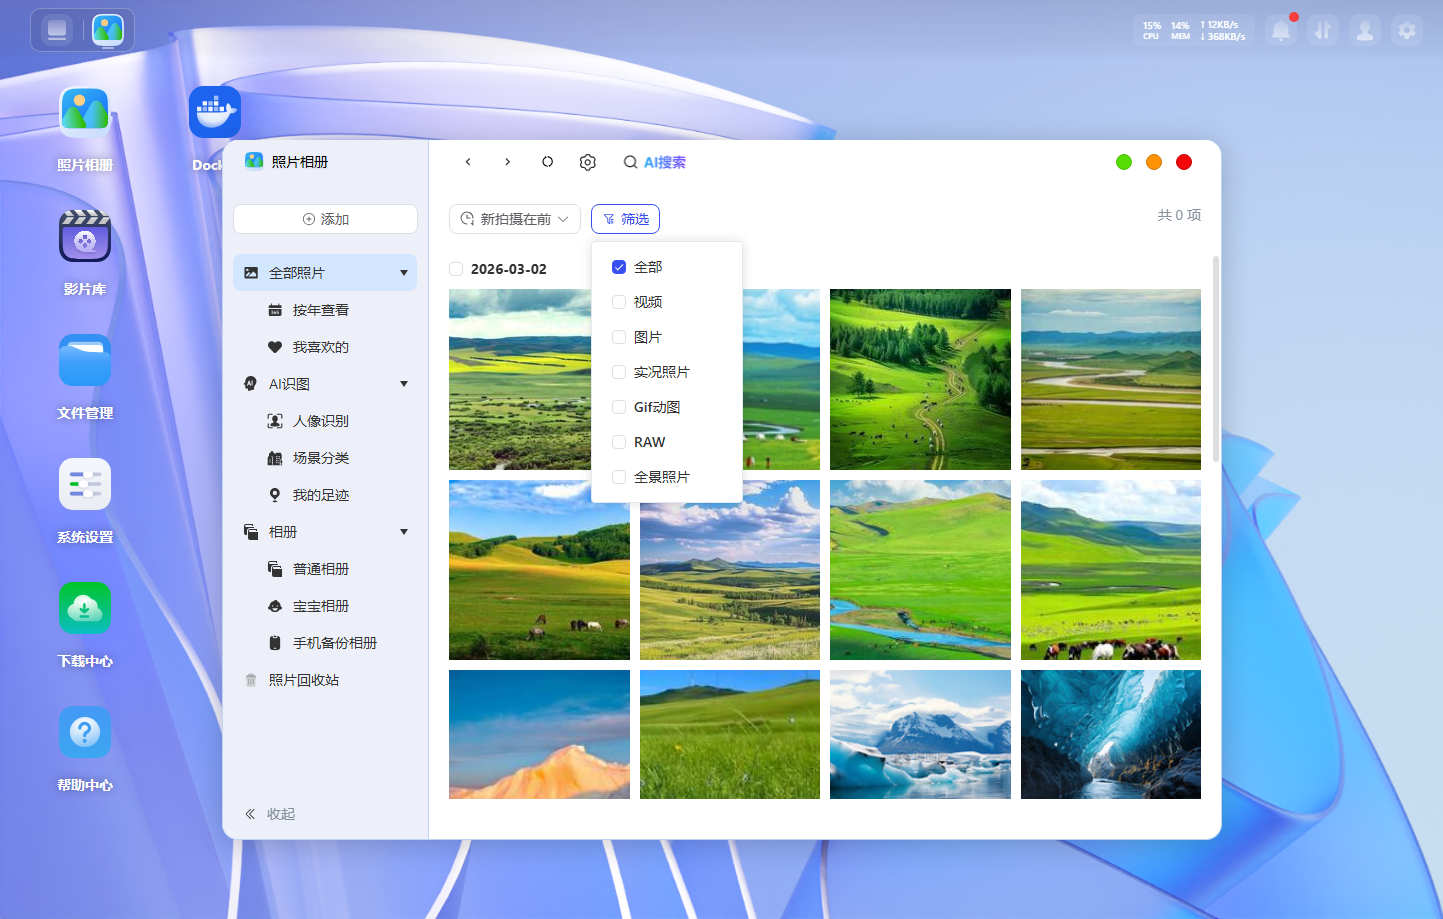Open the Docker desktop icon

pyautogui.click(x=215, y=112)
